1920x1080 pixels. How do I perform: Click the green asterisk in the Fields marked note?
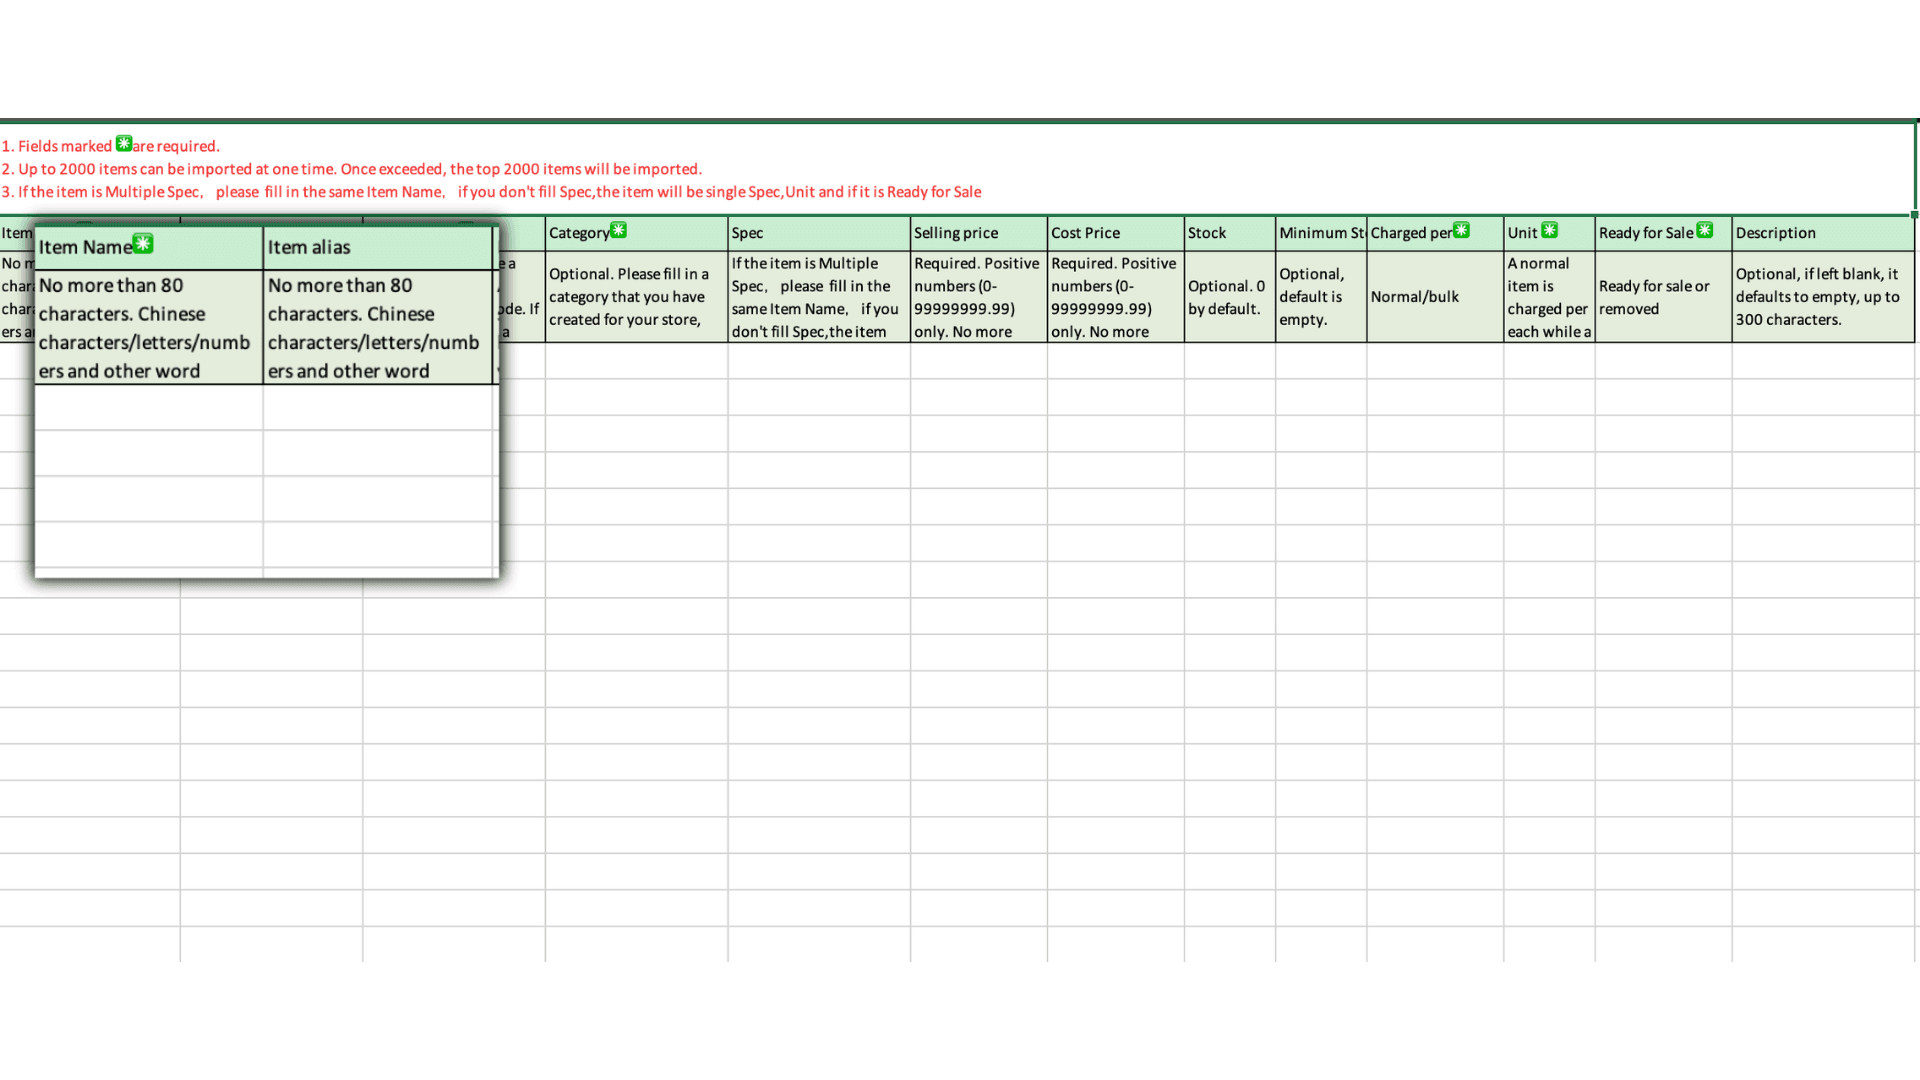click(x=124, y=144)
